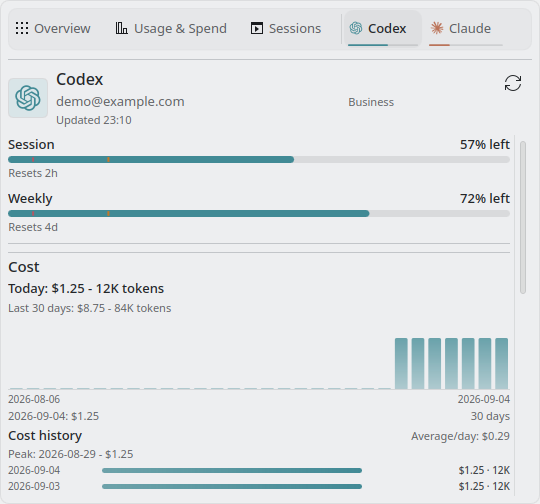Click the last bar in the cost chart
Screen dimensions: 540x504
coord(501,363)
